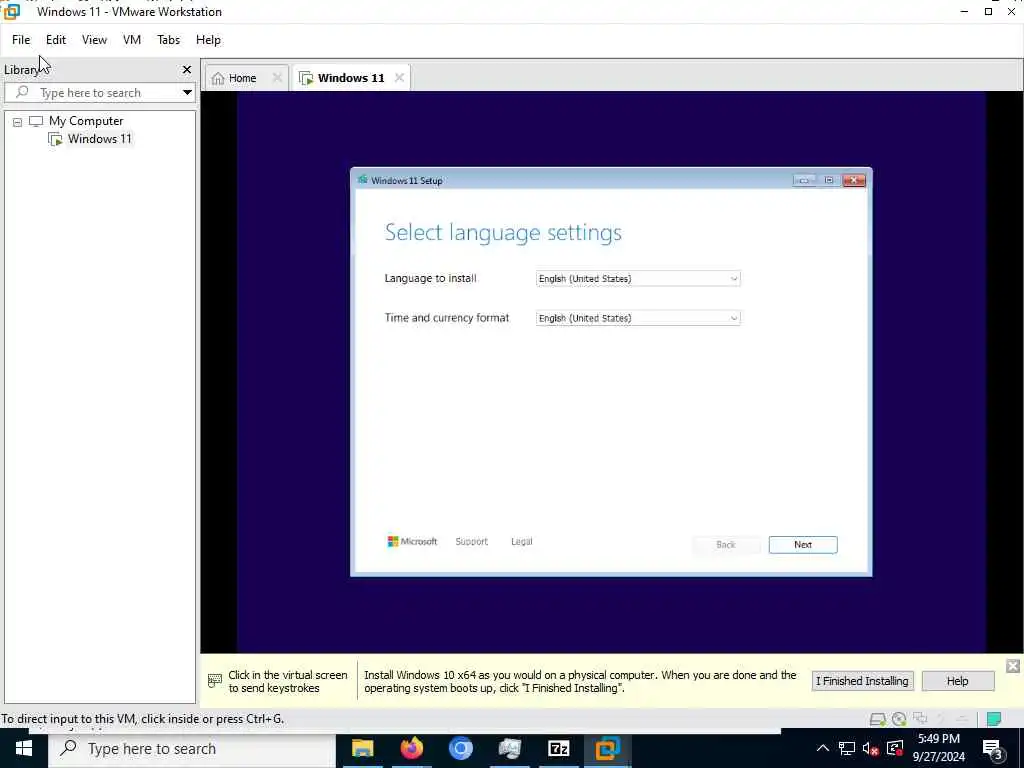
Task: Open the Legal link in Setup
Action: tap(522, 541)
